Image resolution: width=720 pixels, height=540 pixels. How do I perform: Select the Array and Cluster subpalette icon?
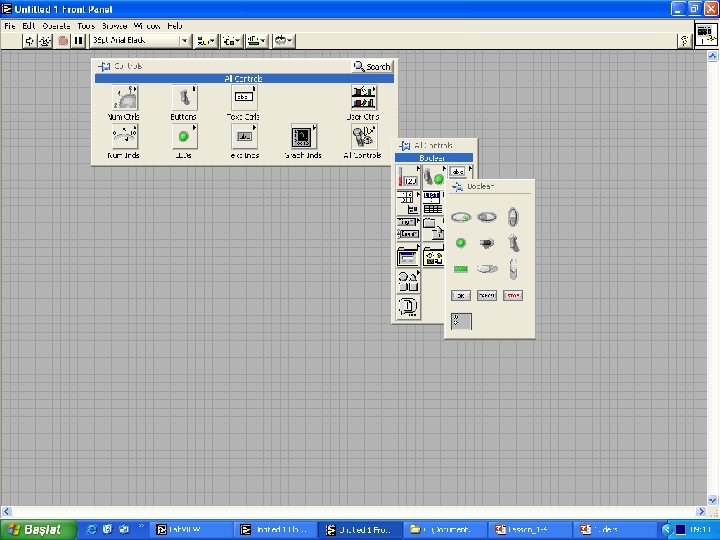click(x=408, y=202)
